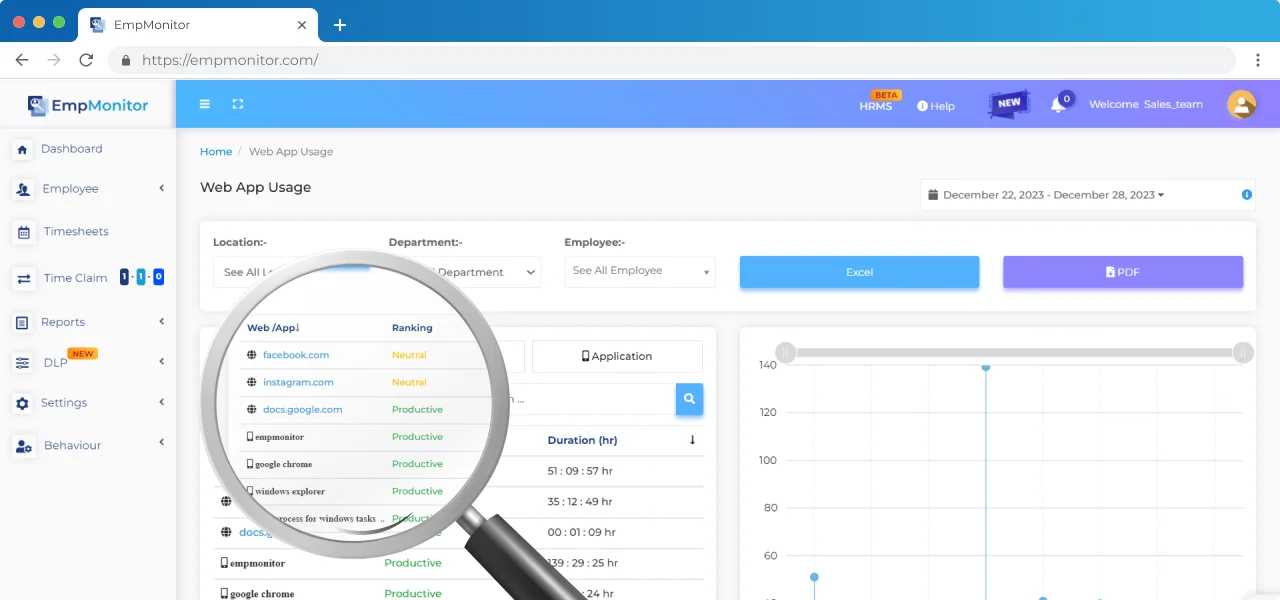Open the user profile avatar

[x=1241, y=104]
